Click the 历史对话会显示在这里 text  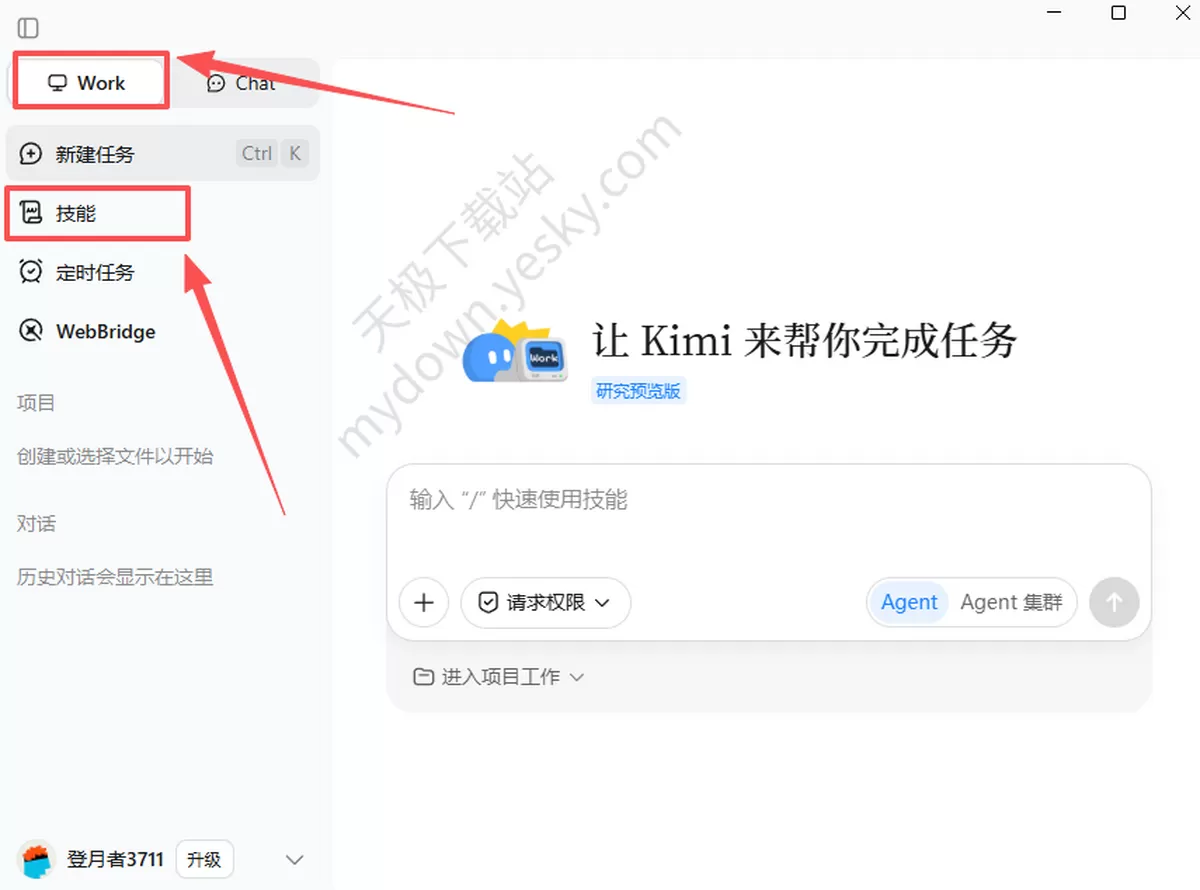(115, 577)
